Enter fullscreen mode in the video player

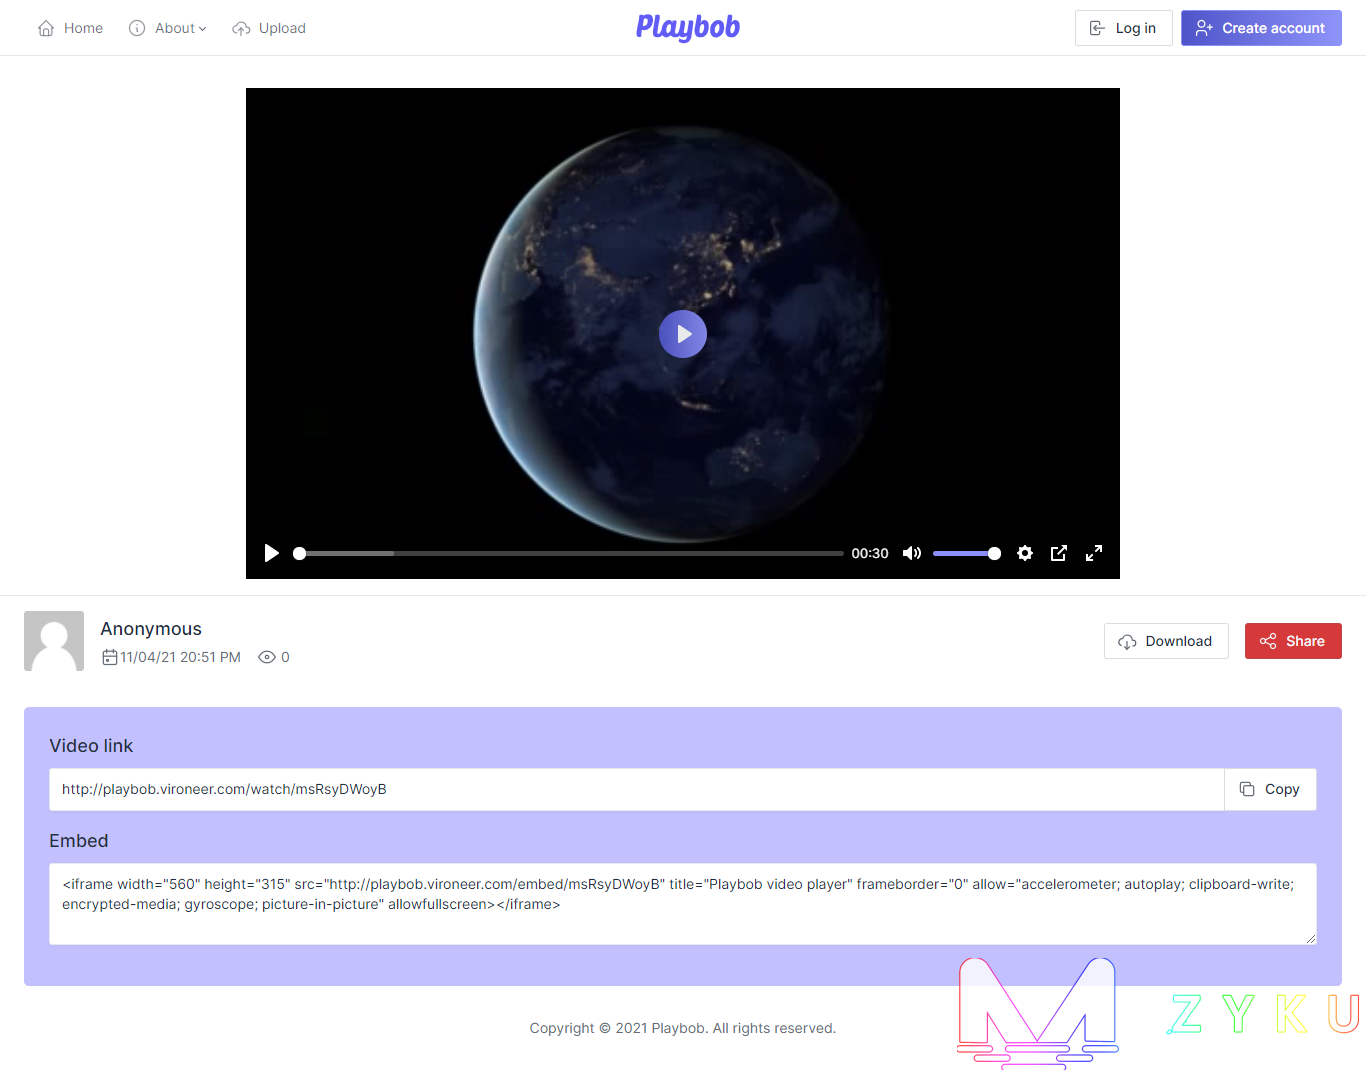(x=1094, y=553)
